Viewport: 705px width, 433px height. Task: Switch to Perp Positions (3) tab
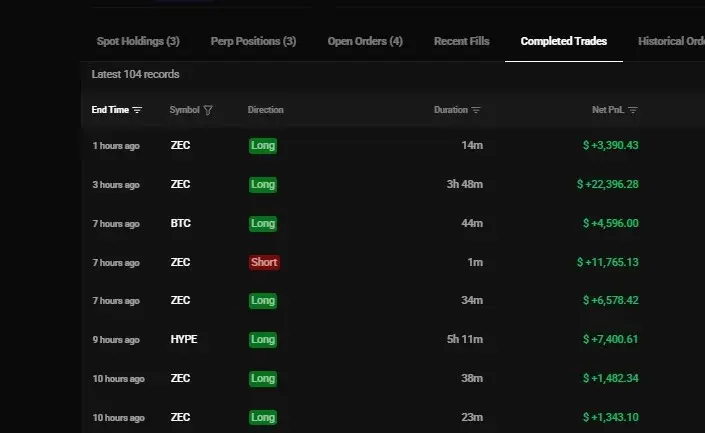(x=253, y=41)
